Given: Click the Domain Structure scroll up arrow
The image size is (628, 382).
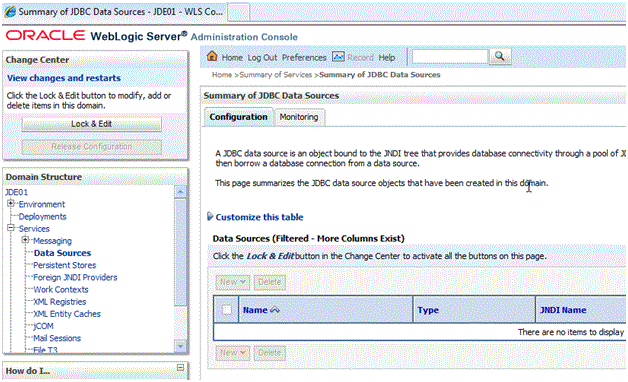Looking at the screenshot, I should click(180, 192).
